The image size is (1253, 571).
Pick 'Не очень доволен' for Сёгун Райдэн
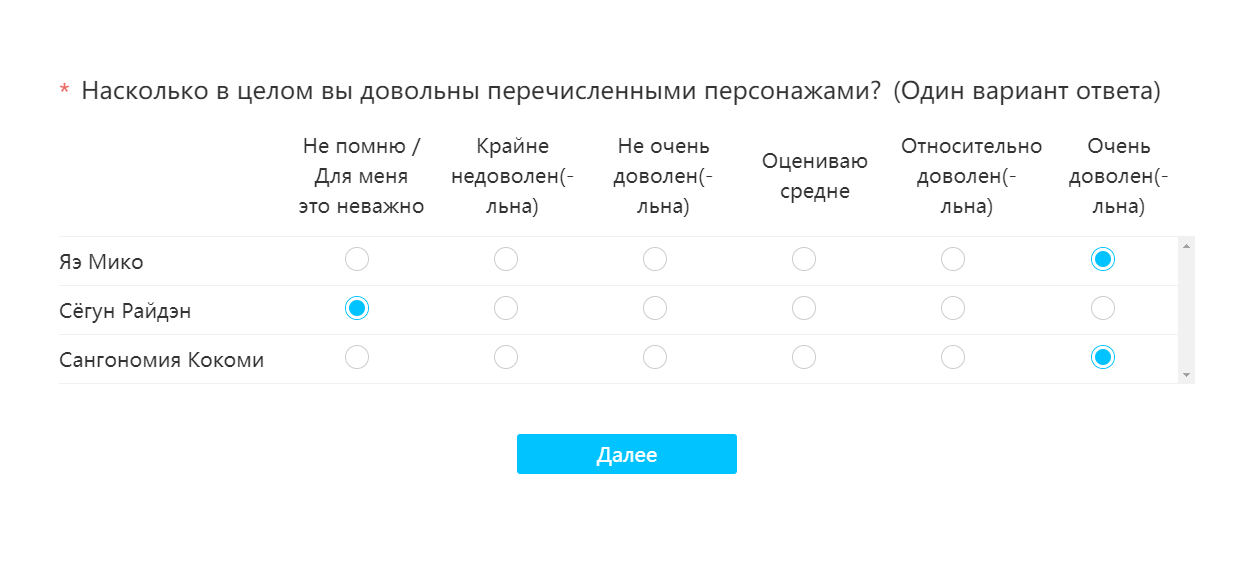point(655,309)
